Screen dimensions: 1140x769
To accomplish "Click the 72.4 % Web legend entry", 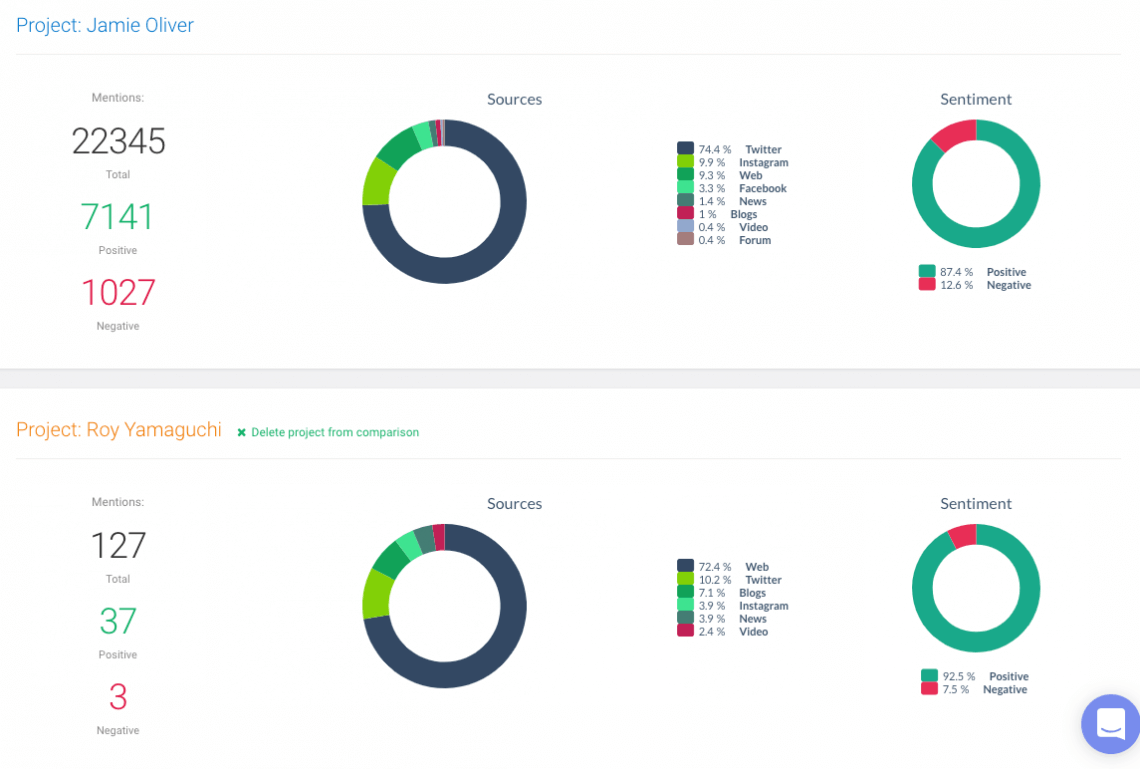I will coord(723,566).
